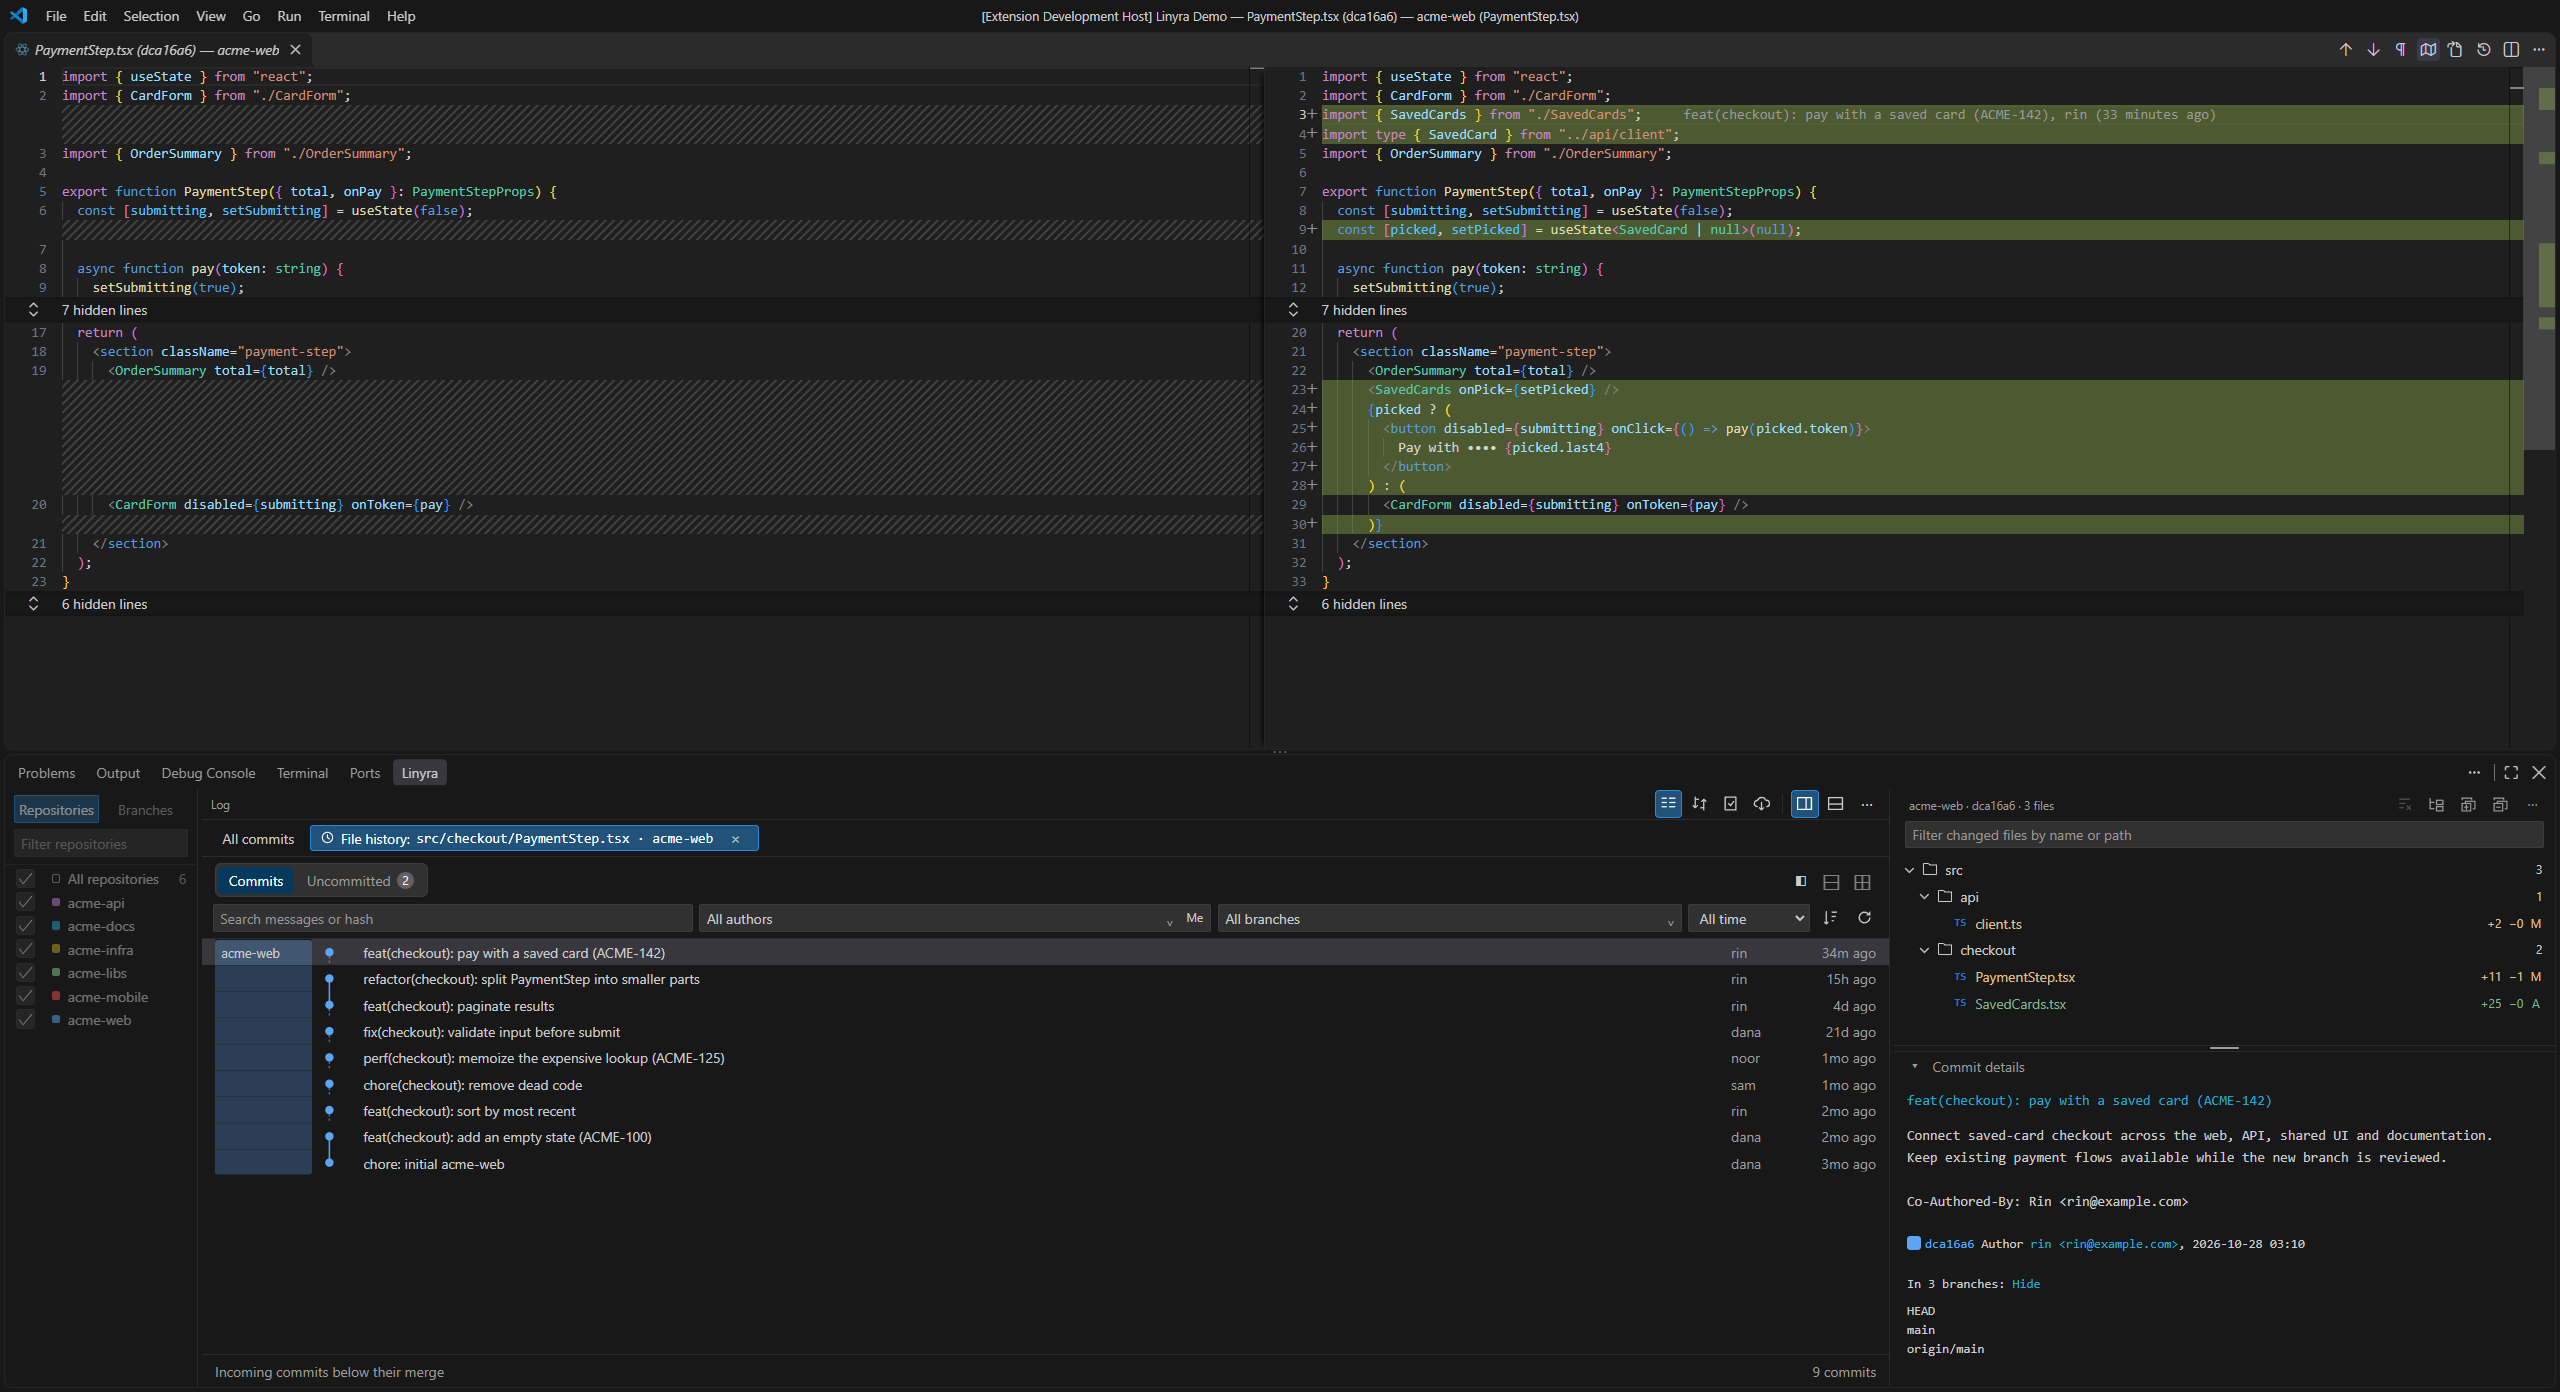
Task: Uncheck the acme-docs repository checkbox
Action: click(26, 926)
